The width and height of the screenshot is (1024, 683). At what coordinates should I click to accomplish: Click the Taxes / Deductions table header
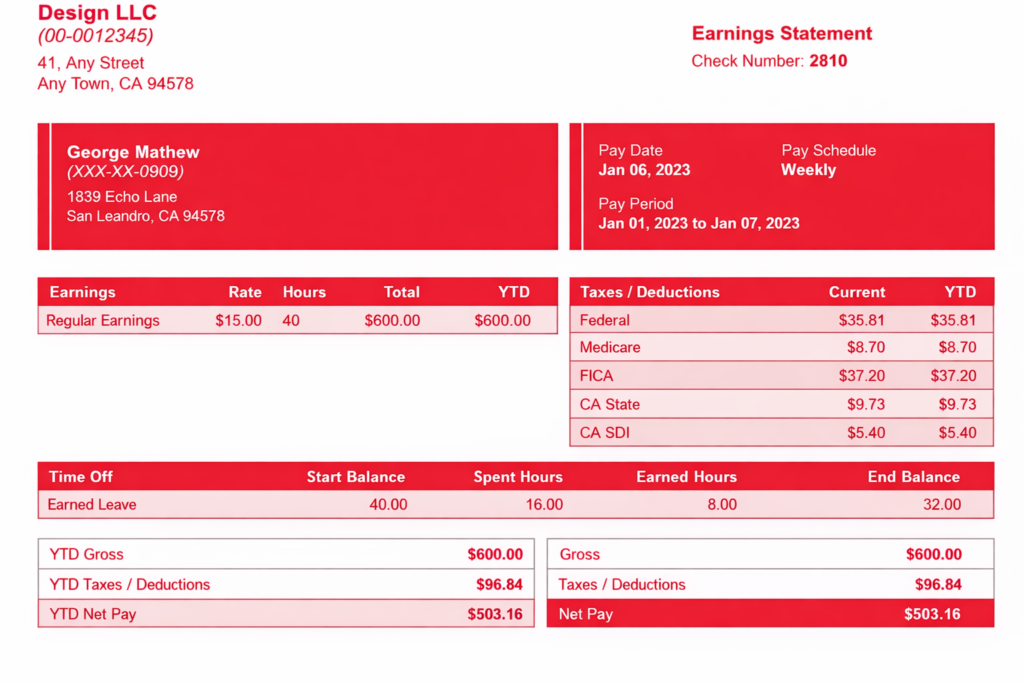[x=649, y=292]
